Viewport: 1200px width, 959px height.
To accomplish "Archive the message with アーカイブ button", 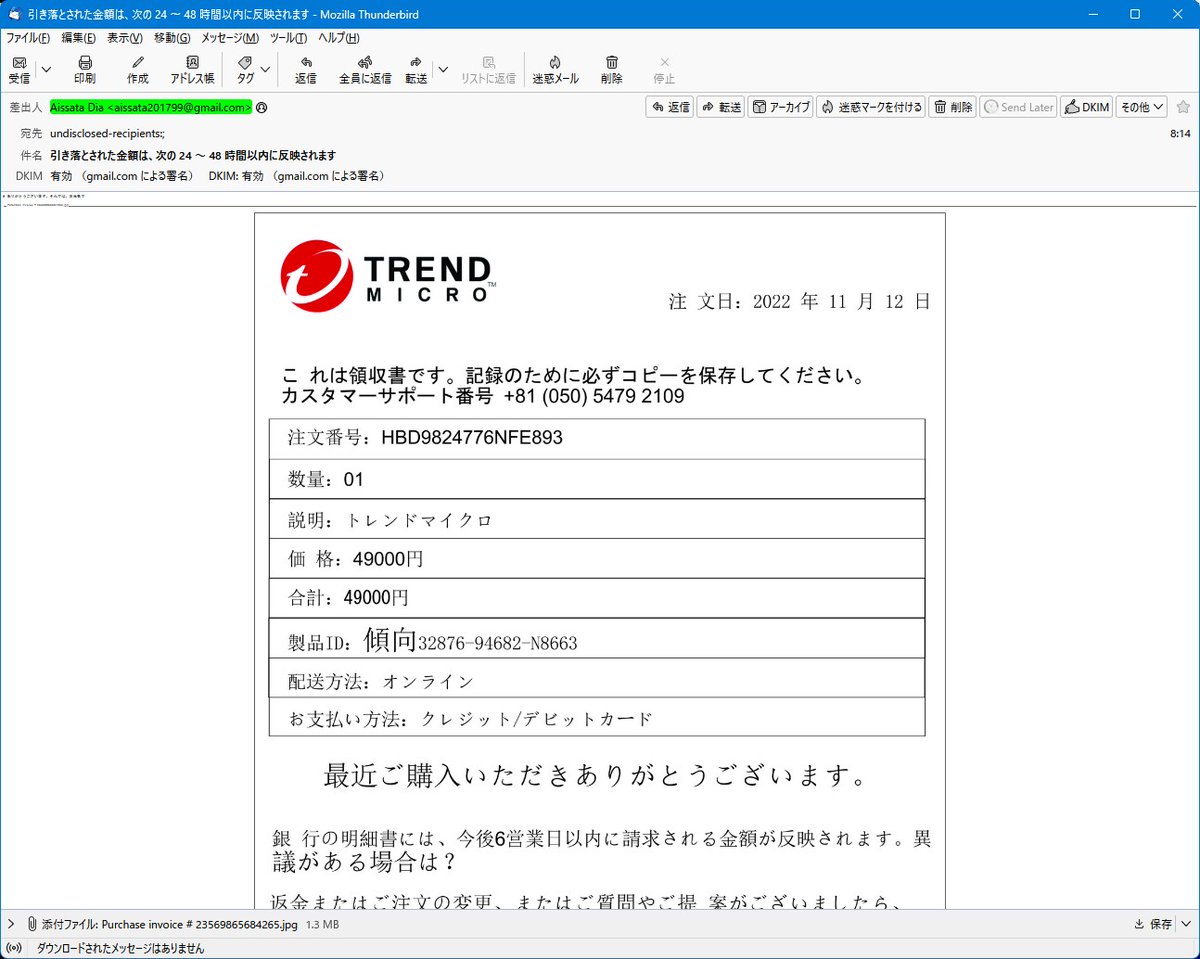I will (780, 106).
